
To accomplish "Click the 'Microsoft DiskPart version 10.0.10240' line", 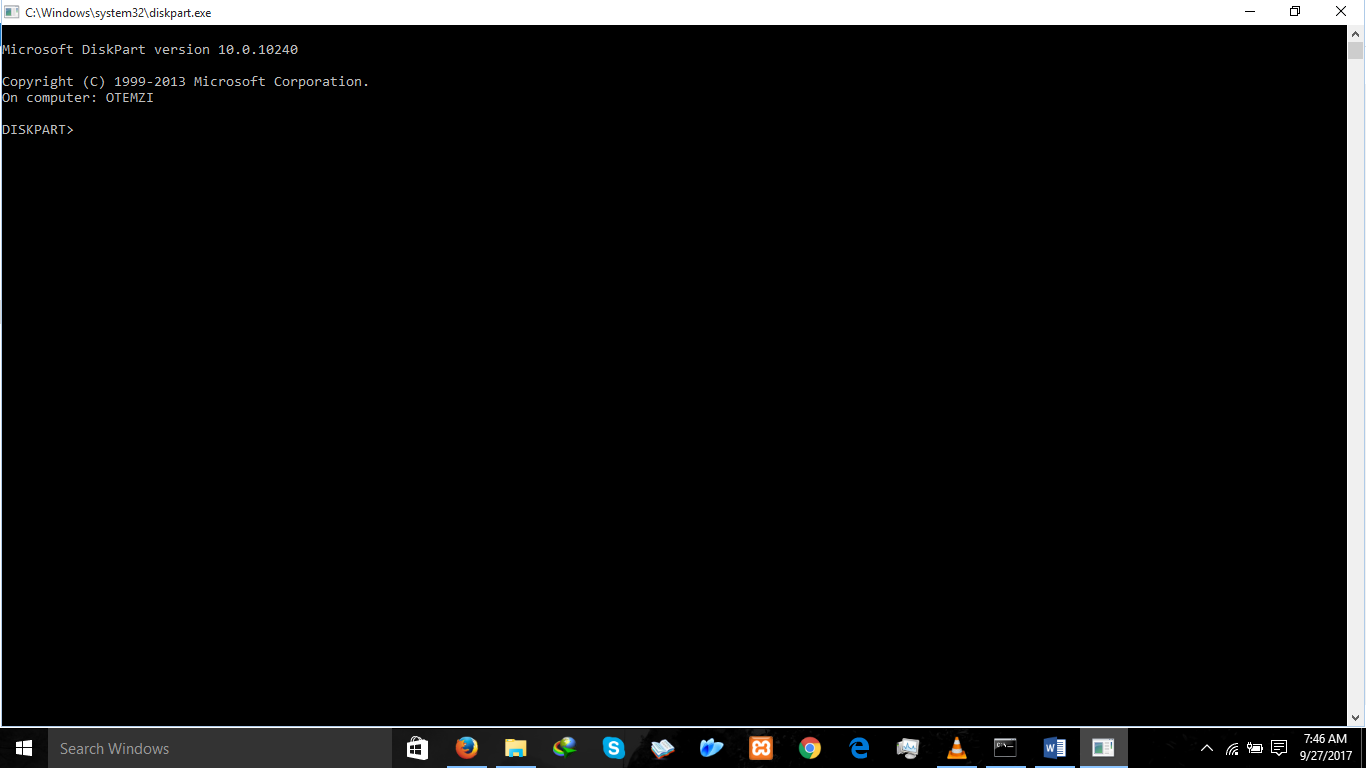I will 150,50.
